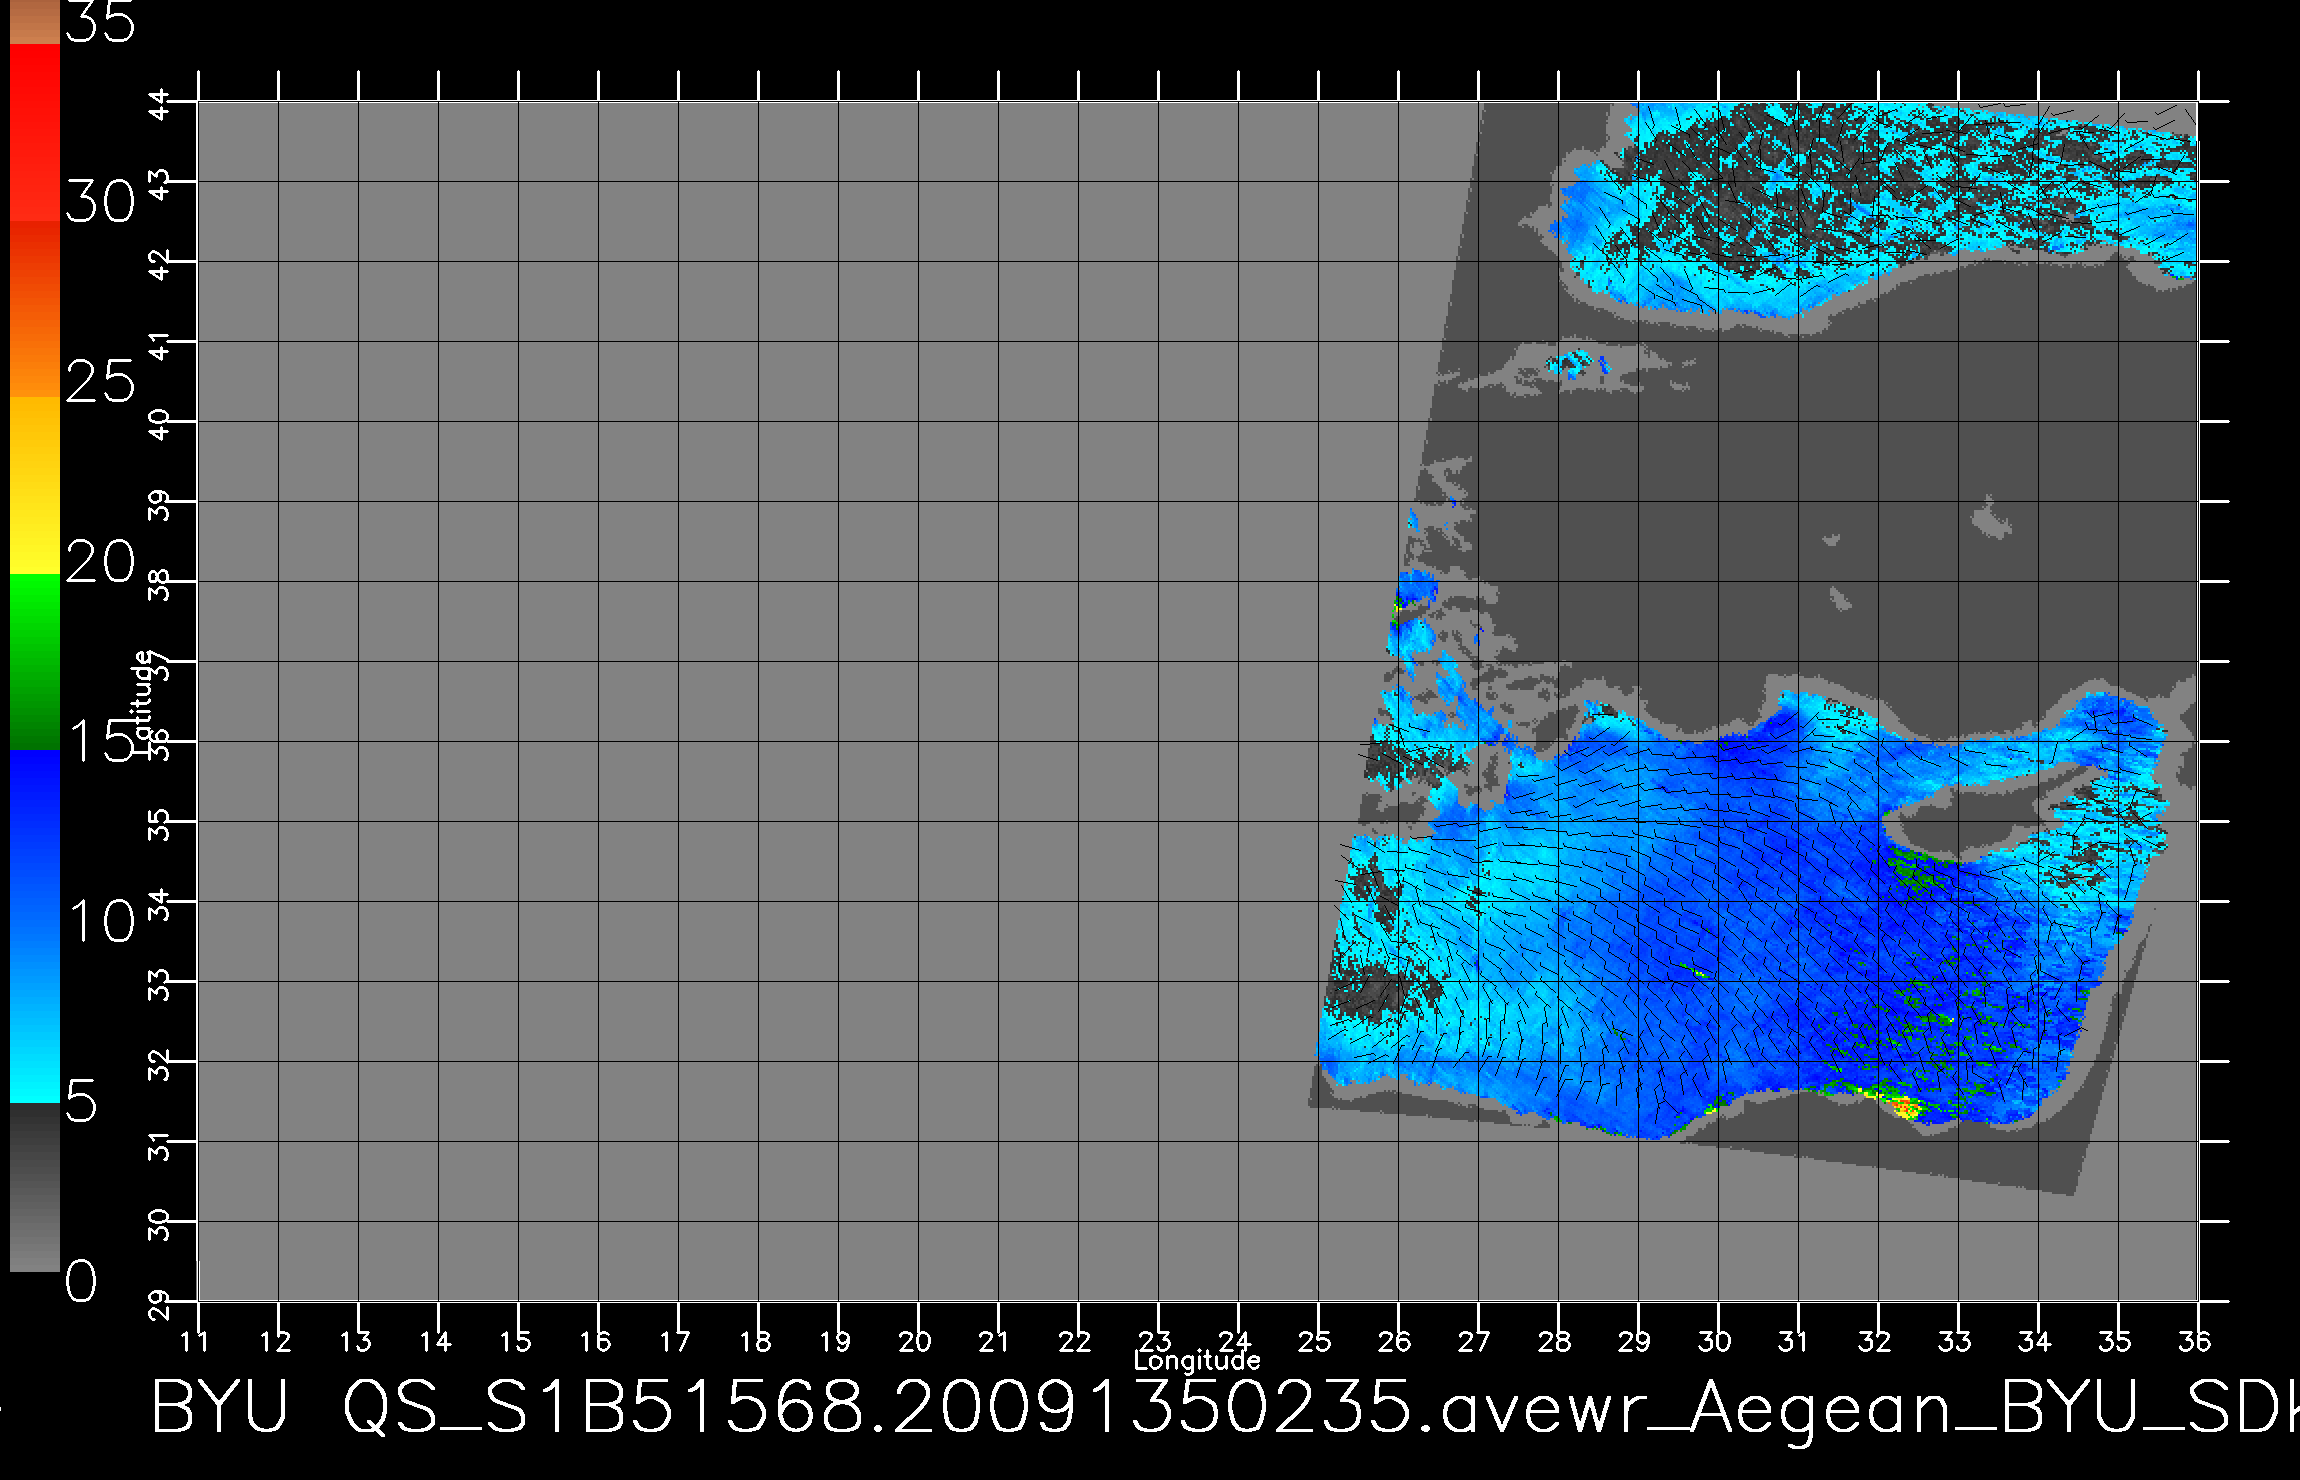Click longitude tick label 18
This screenshot has width=2300, height=1480.
tap(755, 1341)
